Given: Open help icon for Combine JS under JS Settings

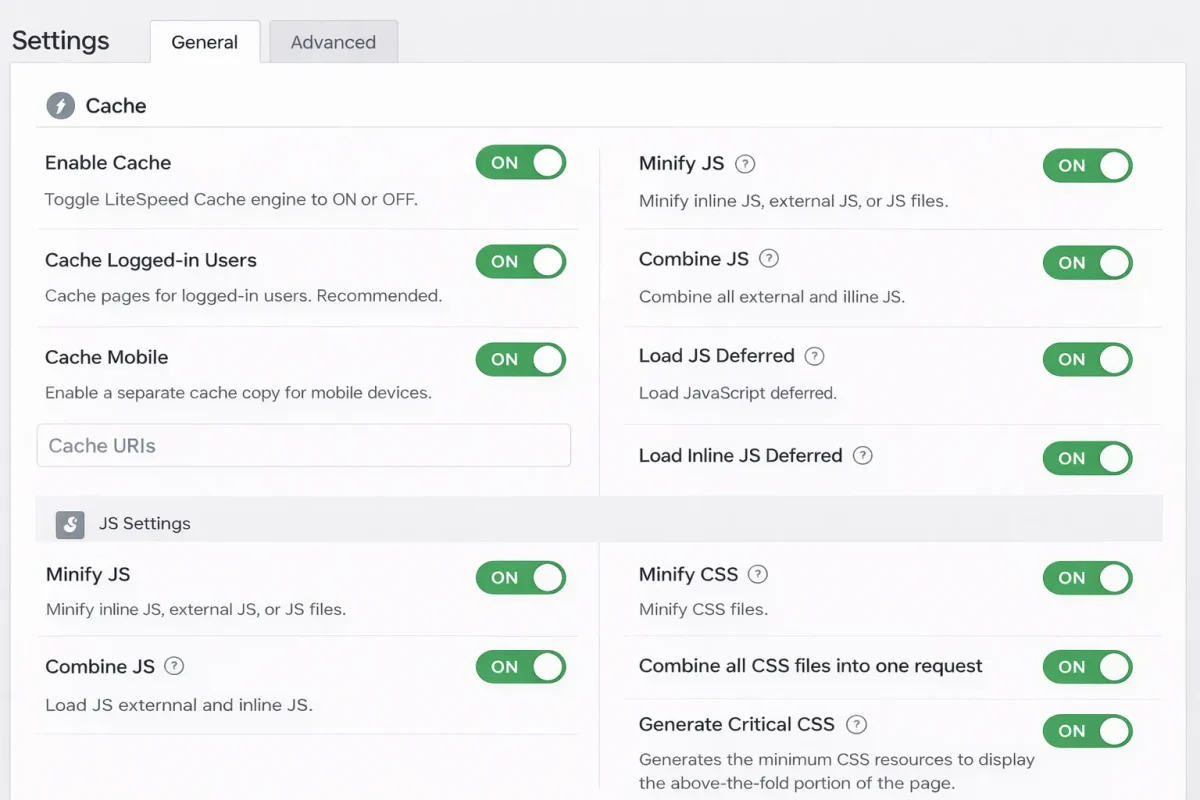Looking at the screenshot, I should pos(174,667).
